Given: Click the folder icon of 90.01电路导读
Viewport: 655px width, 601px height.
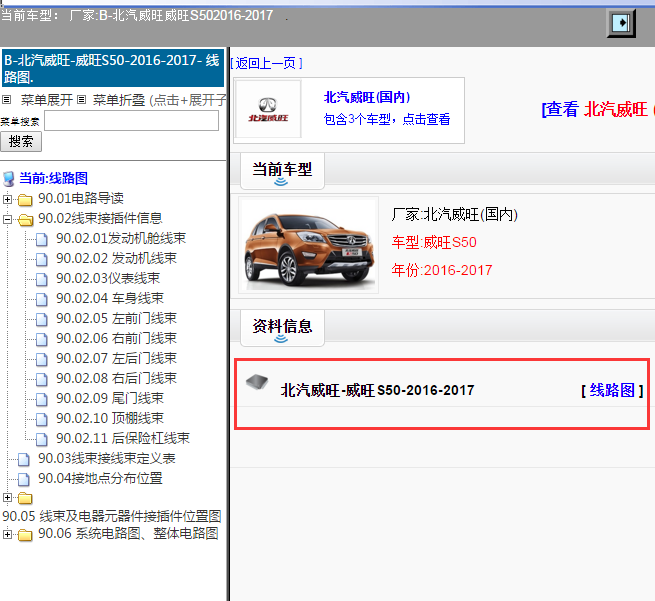Looking at the screenshot, I should coord(25,200).
